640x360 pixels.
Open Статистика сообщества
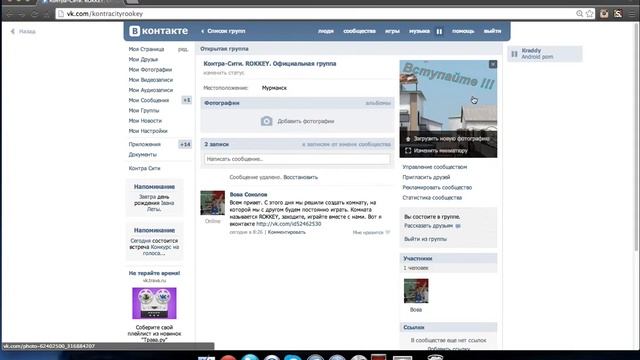pyautogui.click(x=432, y=198)
